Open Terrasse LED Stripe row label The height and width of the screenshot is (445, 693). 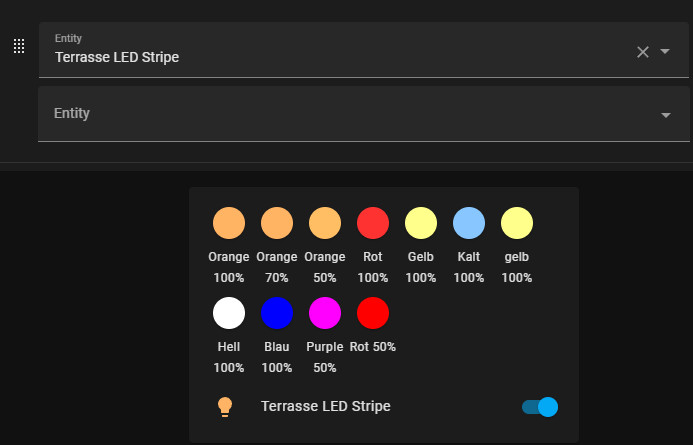[x=326, y=406]
